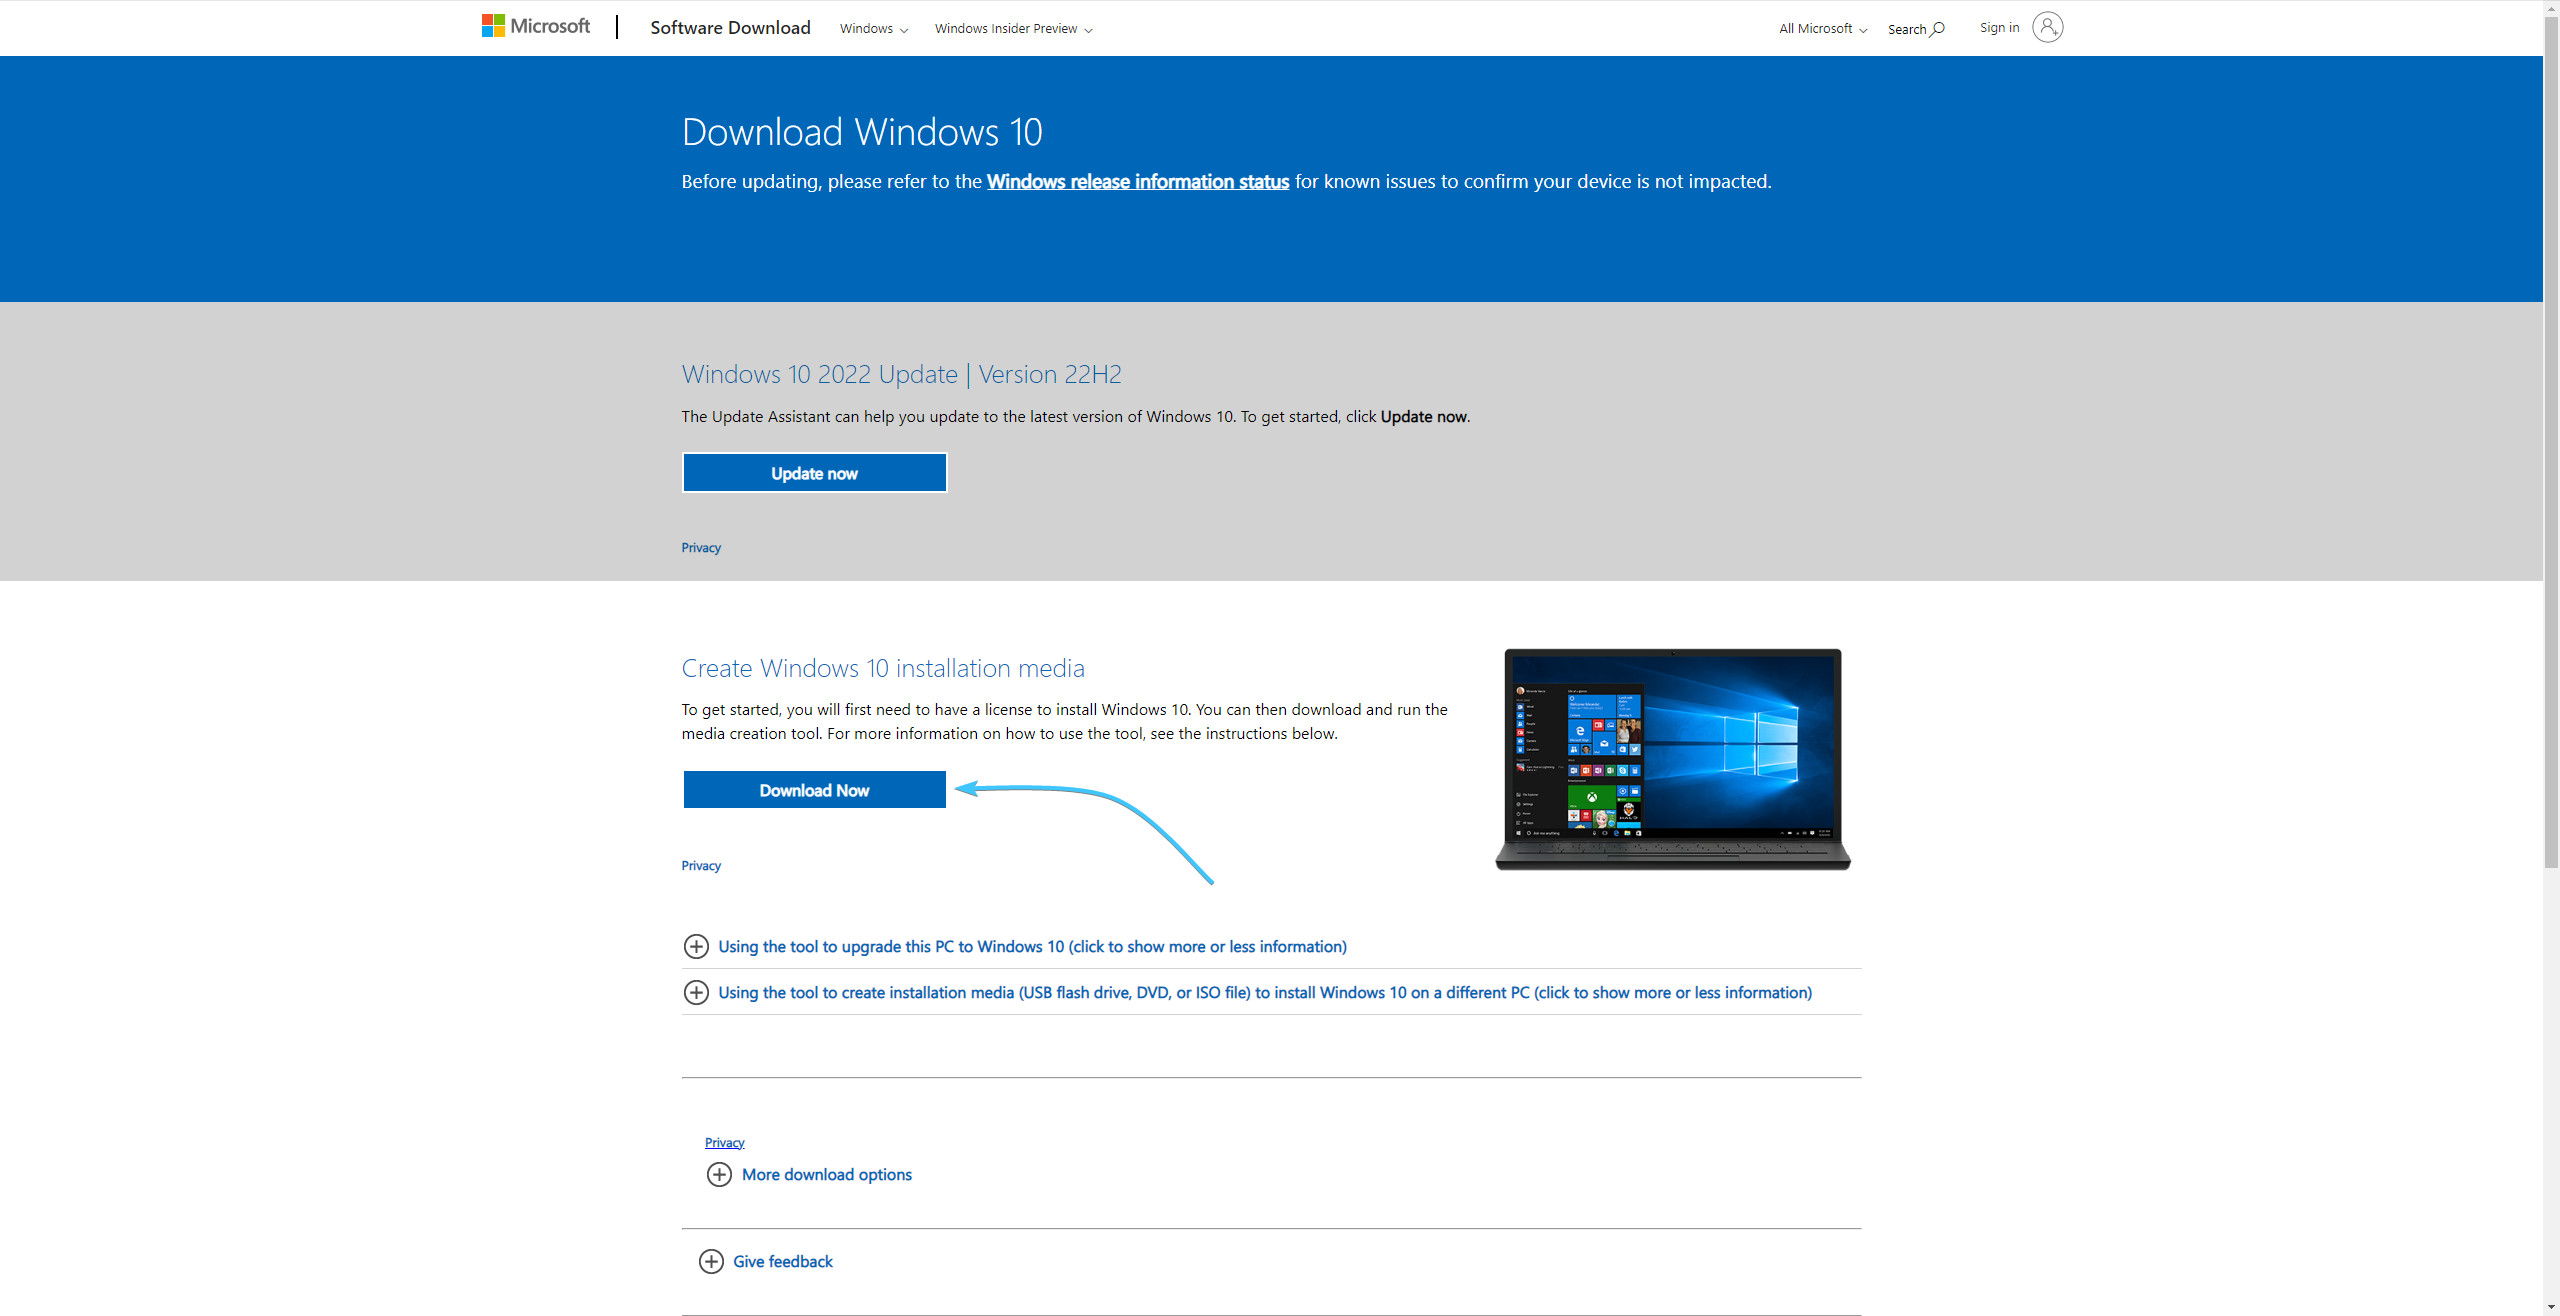Click the Sign in account avatar icon
This screenshot has width=2560, height=1316.
2047,27
